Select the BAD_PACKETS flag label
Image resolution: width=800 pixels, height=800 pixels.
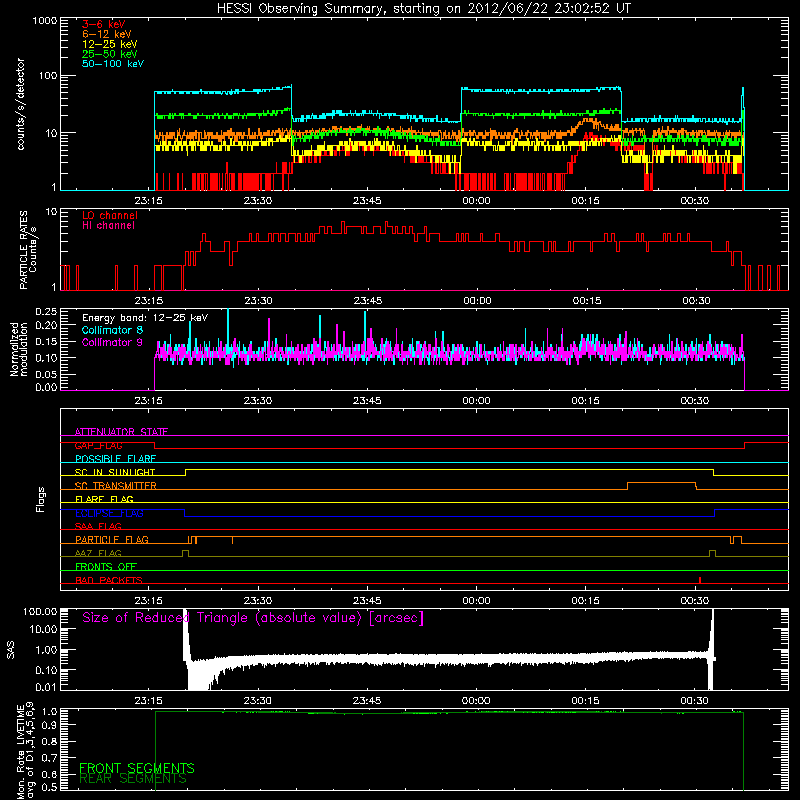pyautogui.click(x=109, y=580)
